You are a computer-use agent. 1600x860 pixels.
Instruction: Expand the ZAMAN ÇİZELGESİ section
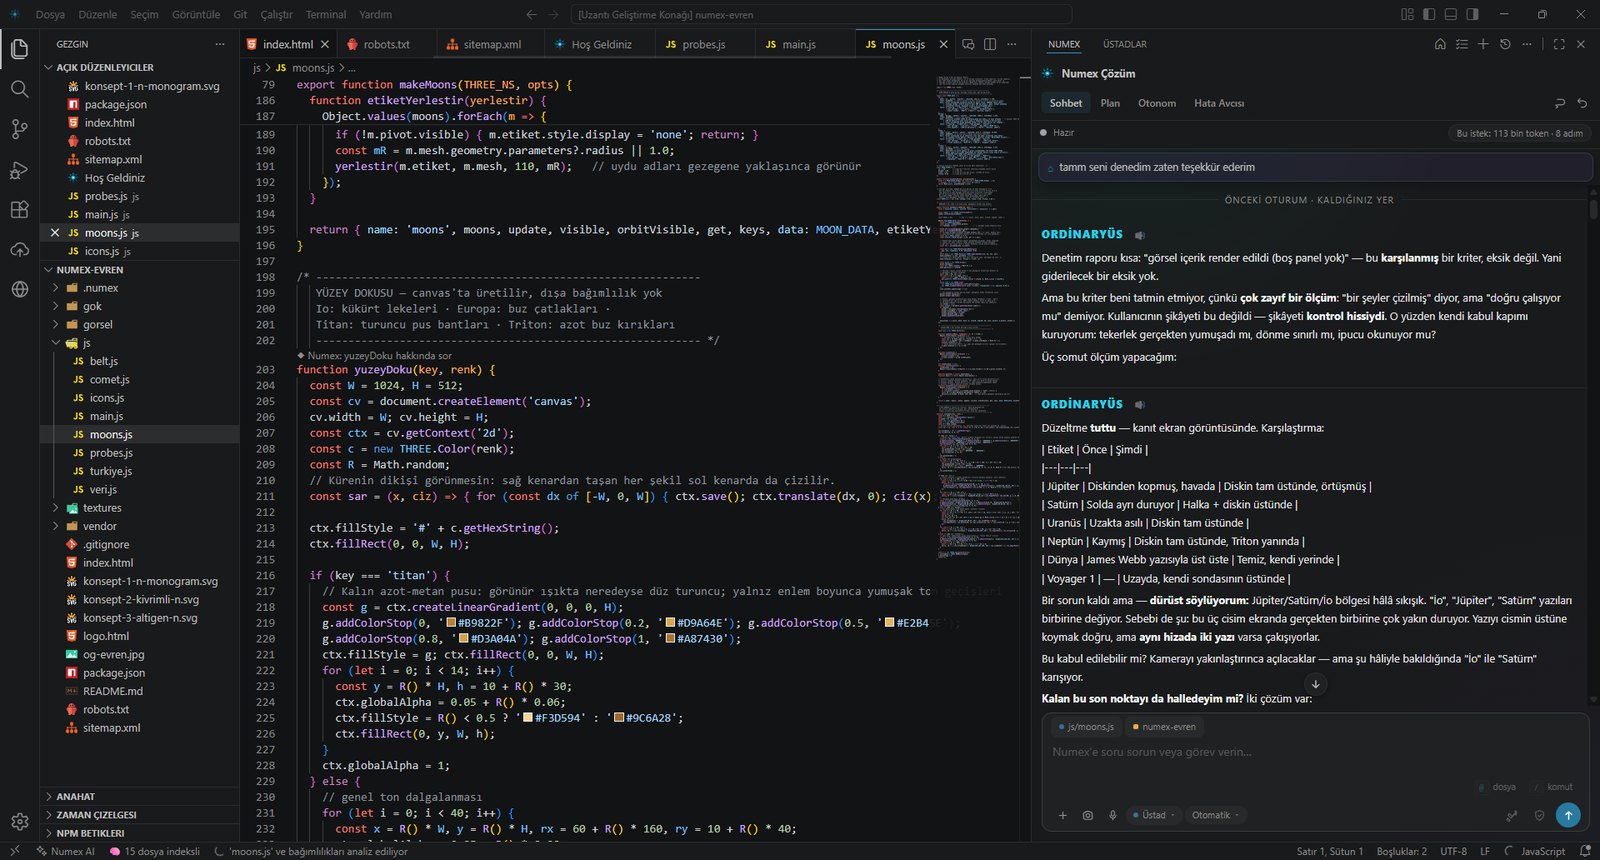(96, 815)
